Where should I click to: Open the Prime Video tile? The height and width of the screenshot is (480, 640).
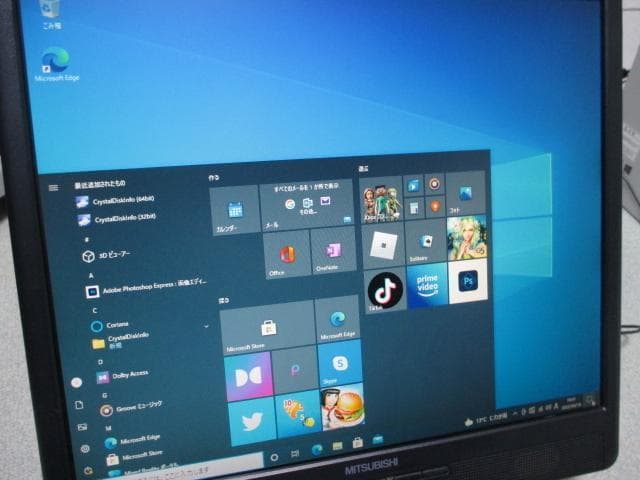427,285
